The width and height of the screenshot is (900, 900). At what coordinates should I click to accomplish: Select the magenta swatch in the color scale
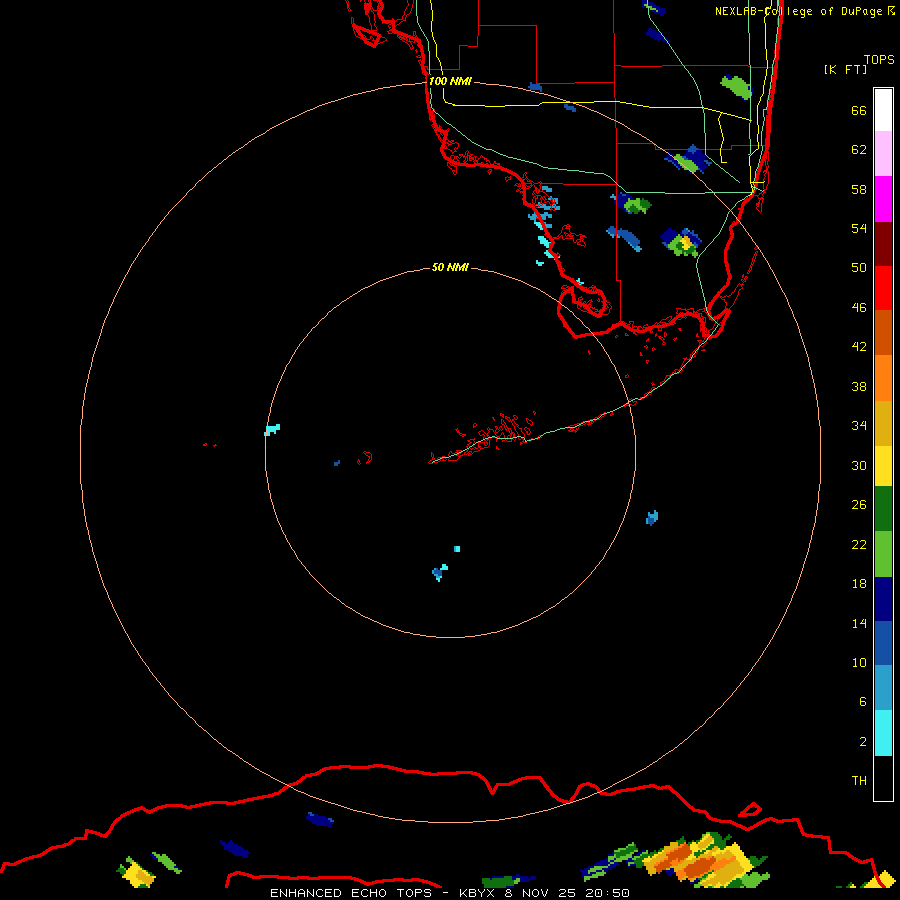(883, 199)
